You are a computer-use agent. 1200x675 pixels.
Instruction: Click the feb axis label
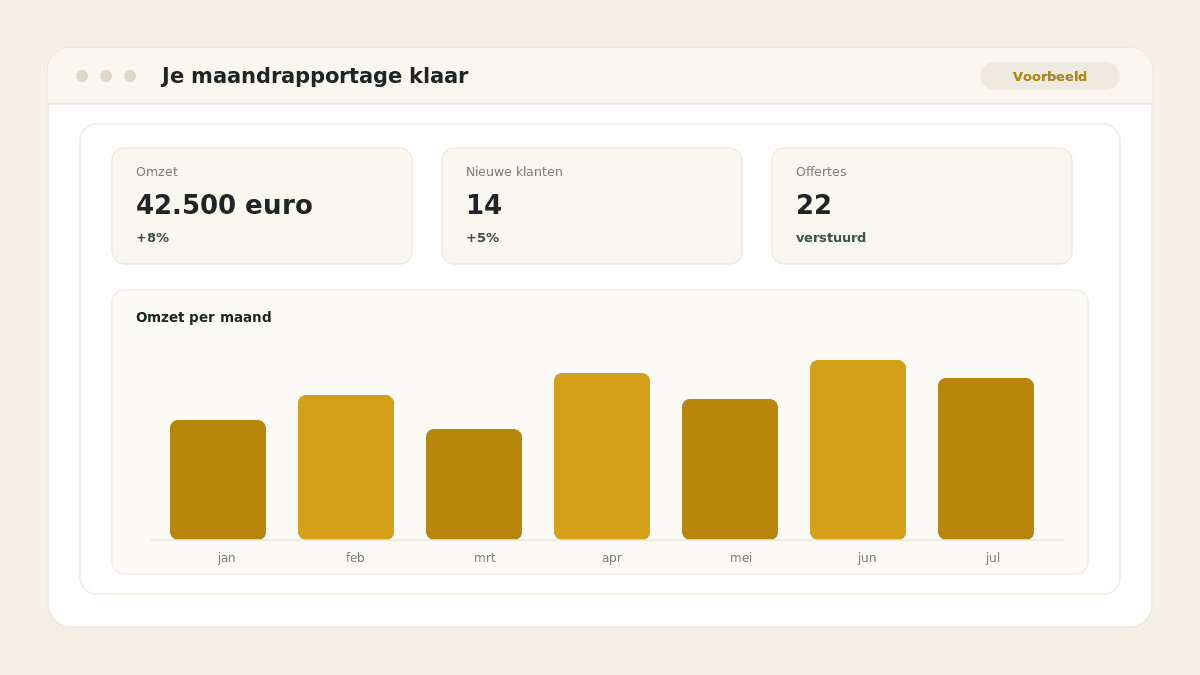click(x=355, y=558)
